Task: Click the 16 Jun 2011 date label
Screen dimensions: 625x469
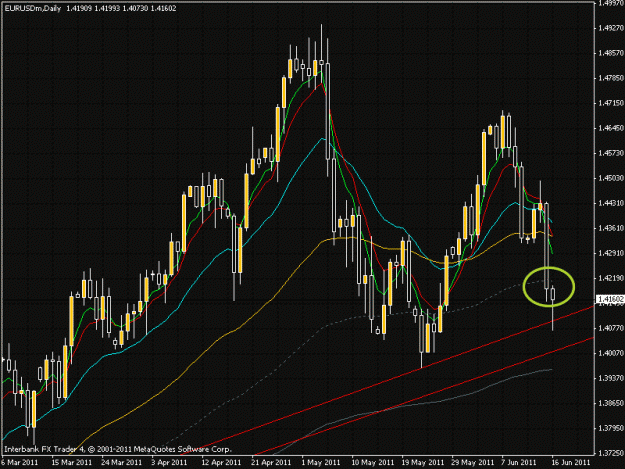Action: 570,463
